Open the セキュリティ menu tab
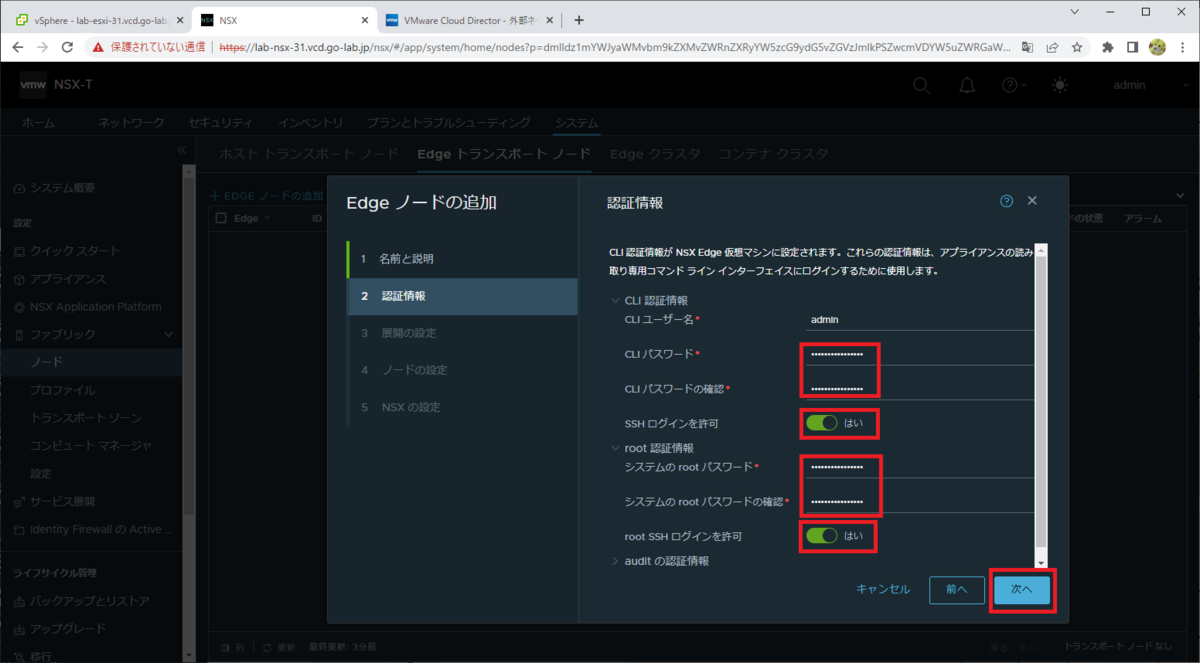Viewport: 1200px width, 663px height. [221, 122]
